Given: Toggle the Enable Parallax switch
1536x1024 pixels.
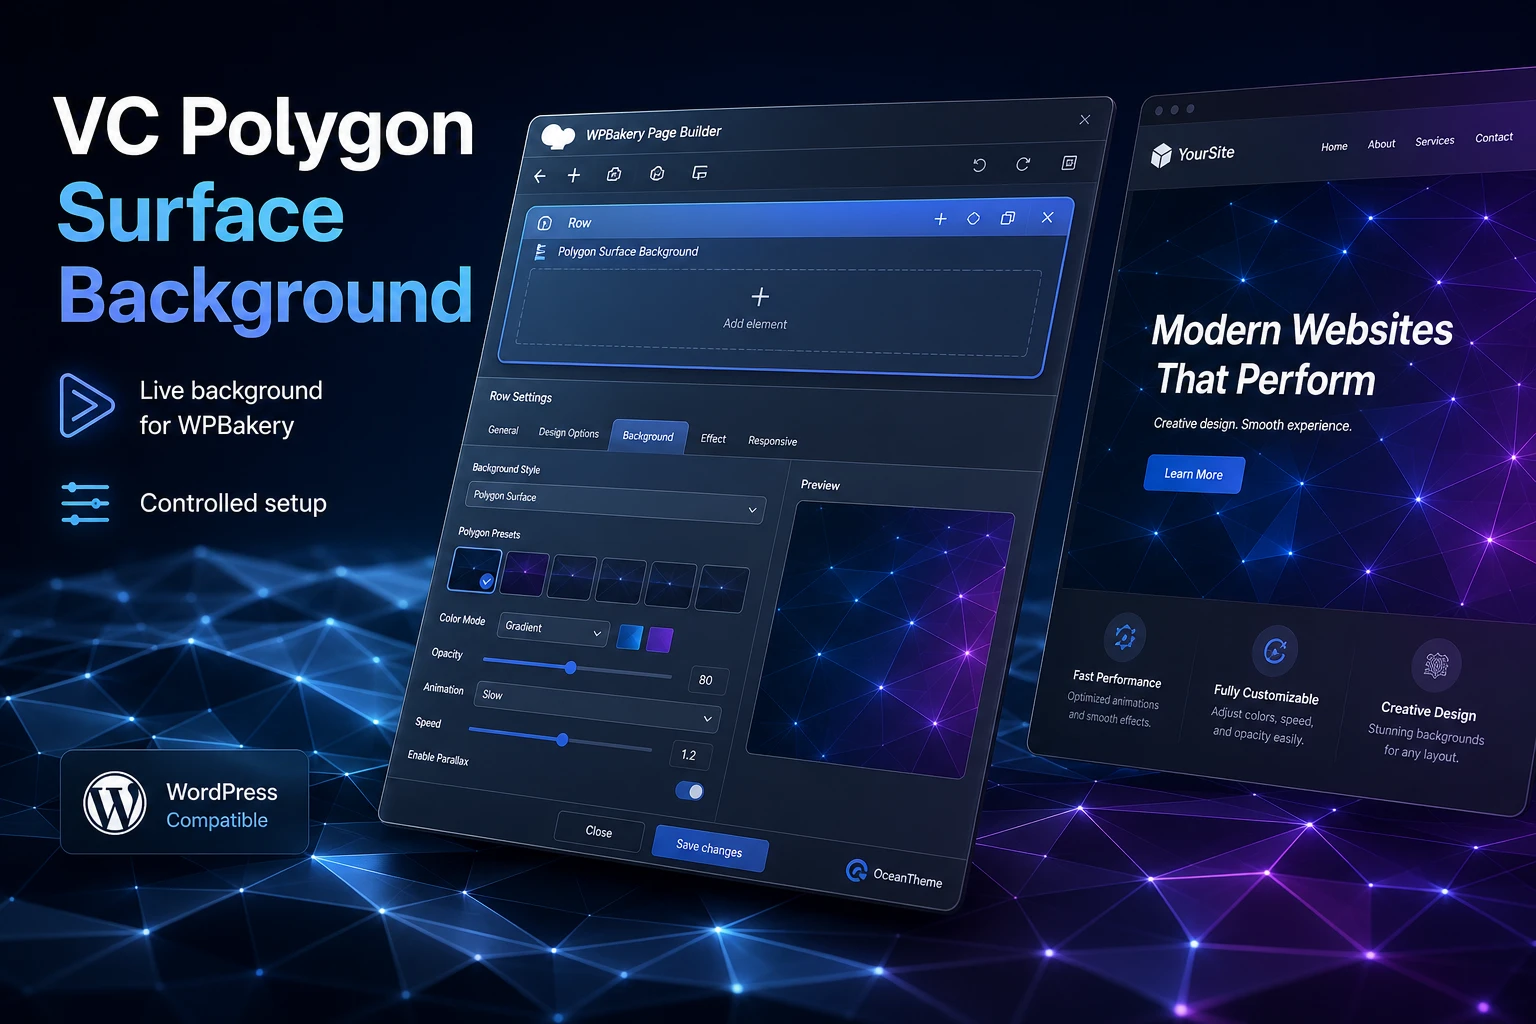Looking at the screenshot, I should [x=690, y=791].
